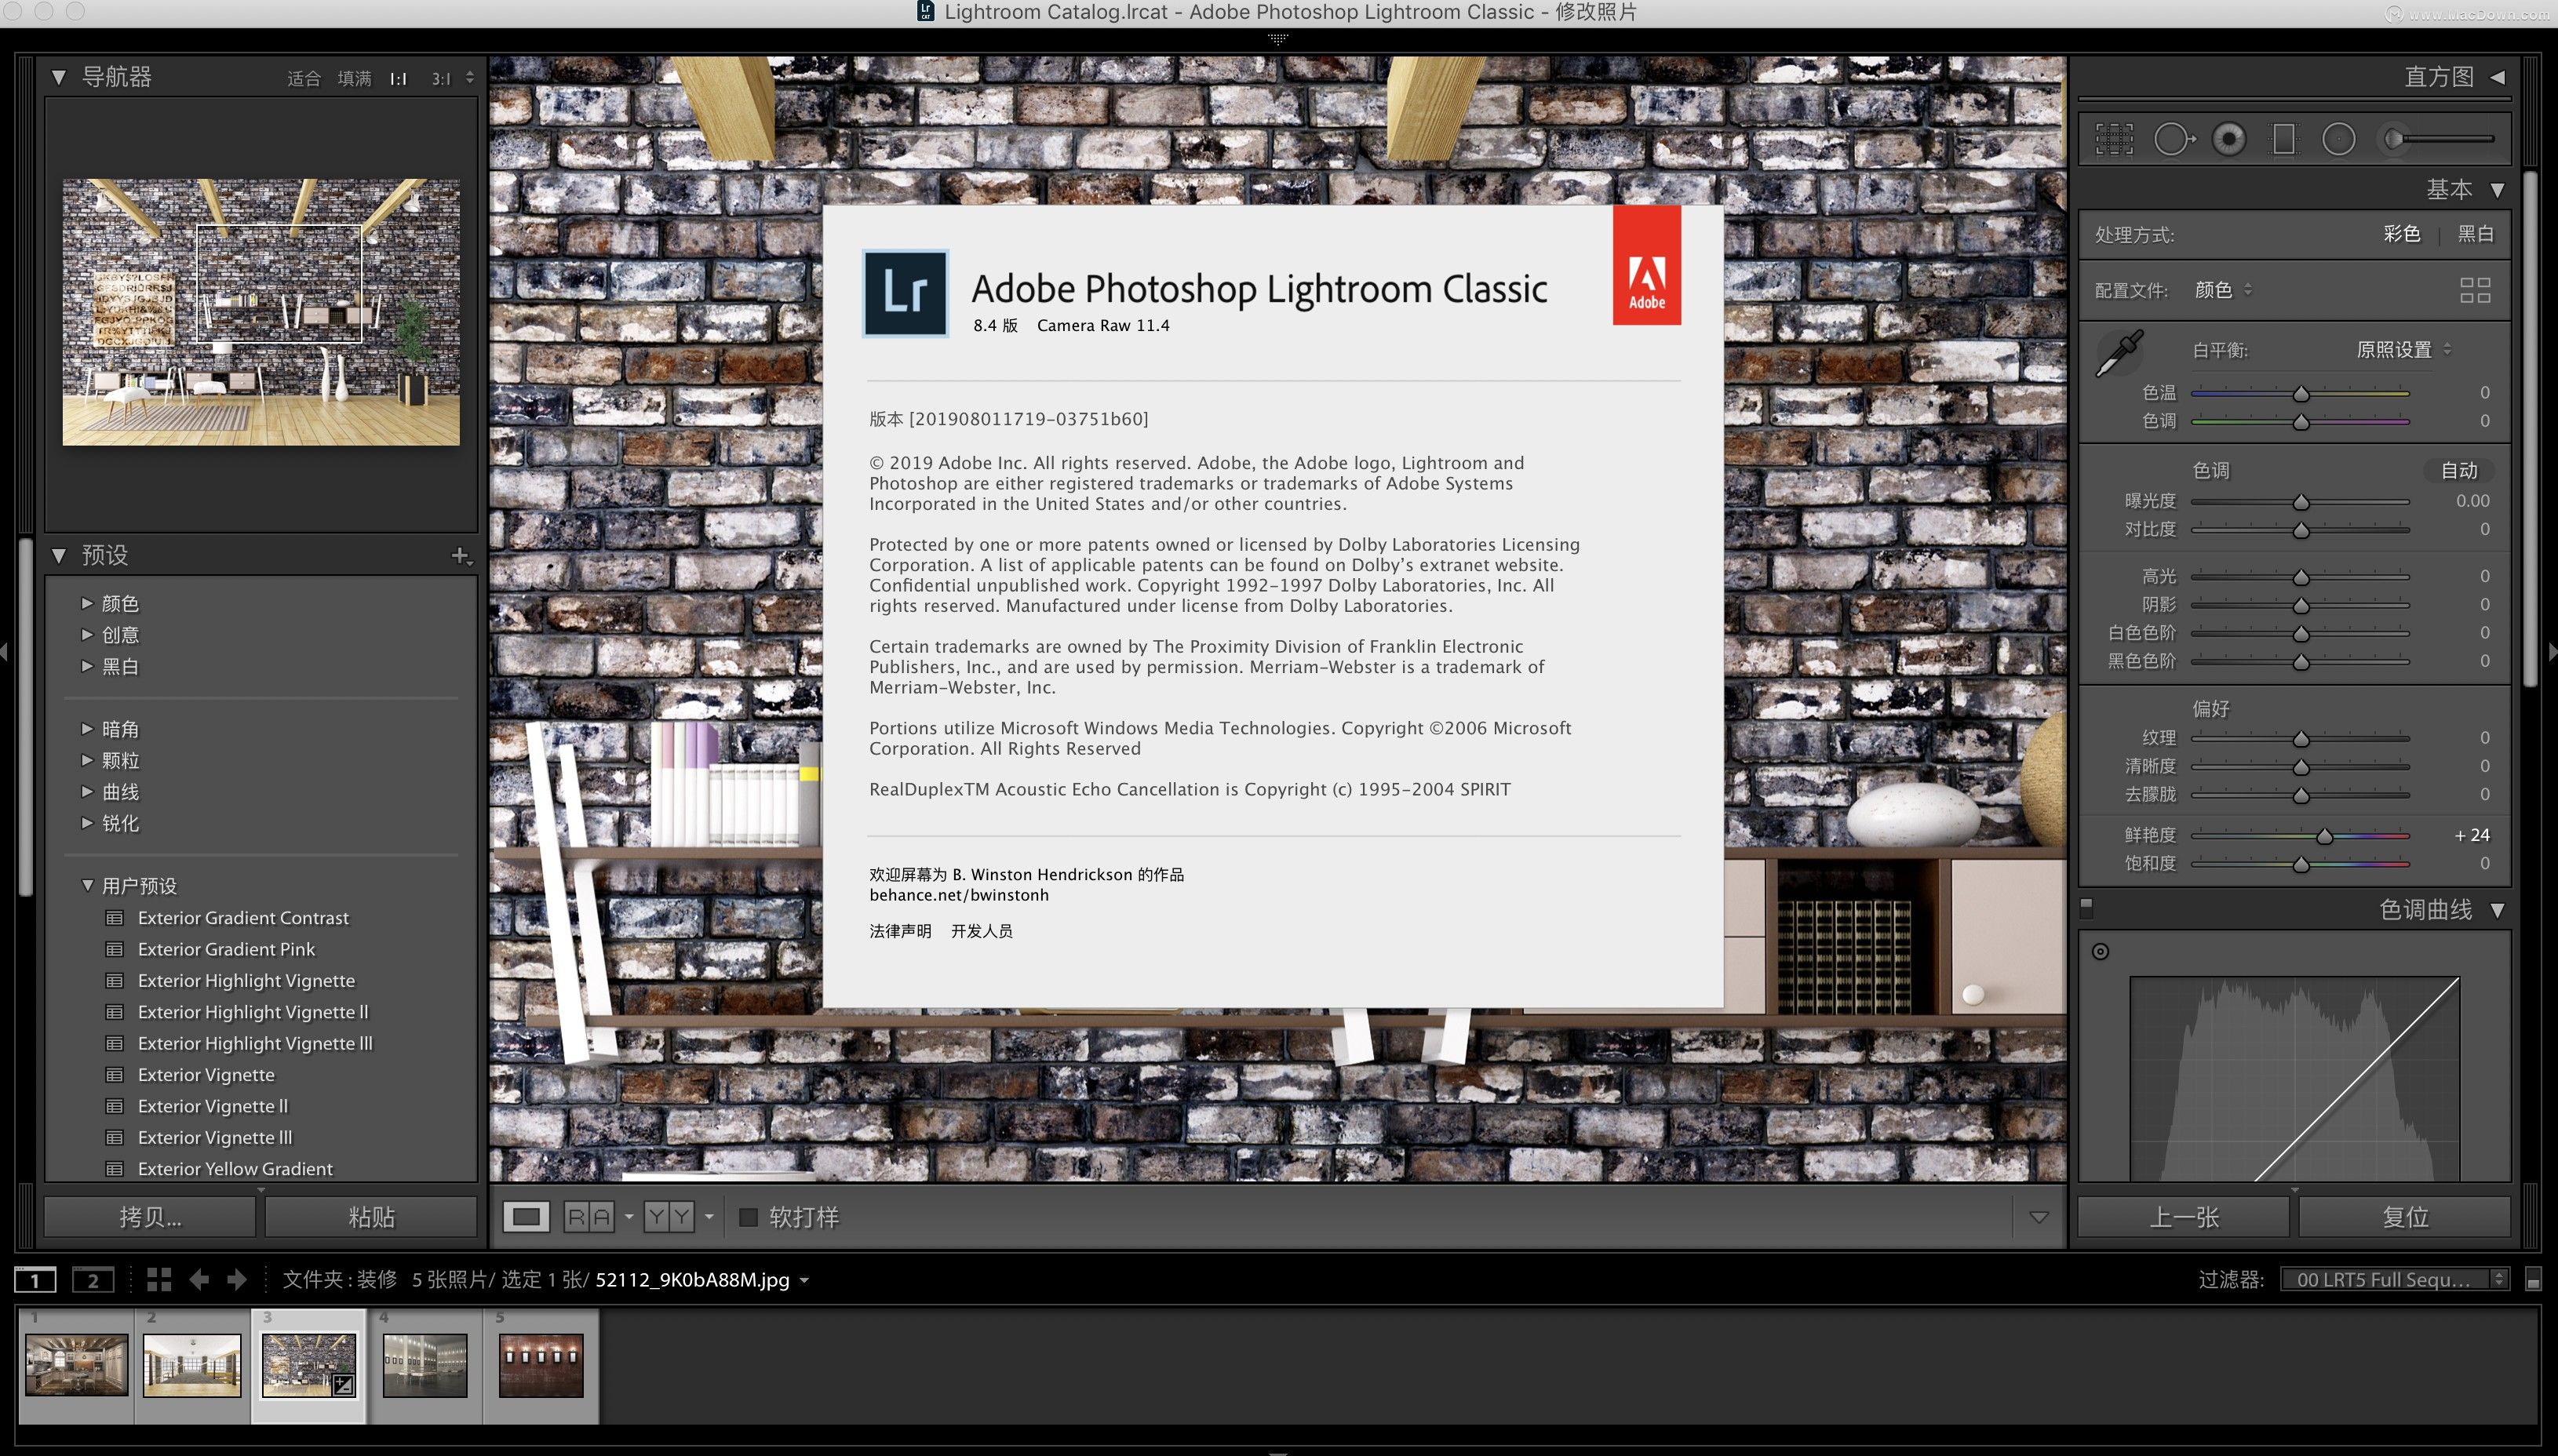Expand the 黑白 presets section
The height and width of the screenshot is (1456, 2558).
91,668
